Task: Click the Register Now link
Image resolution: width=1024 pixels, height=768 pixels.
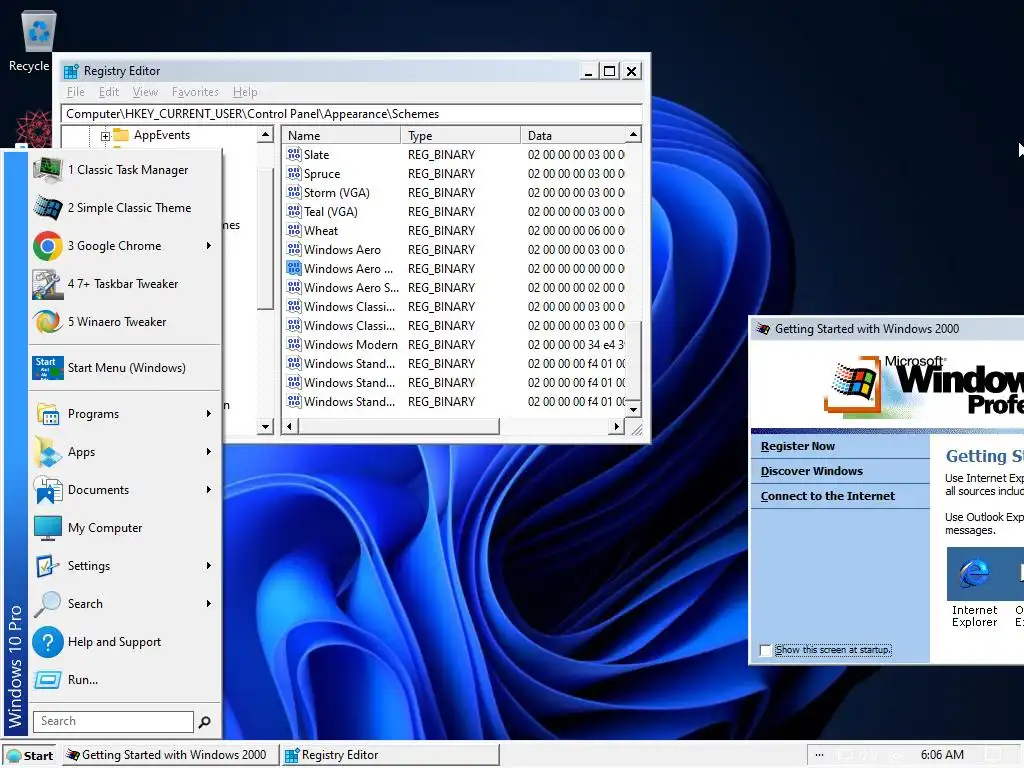Action: point(797,446)
